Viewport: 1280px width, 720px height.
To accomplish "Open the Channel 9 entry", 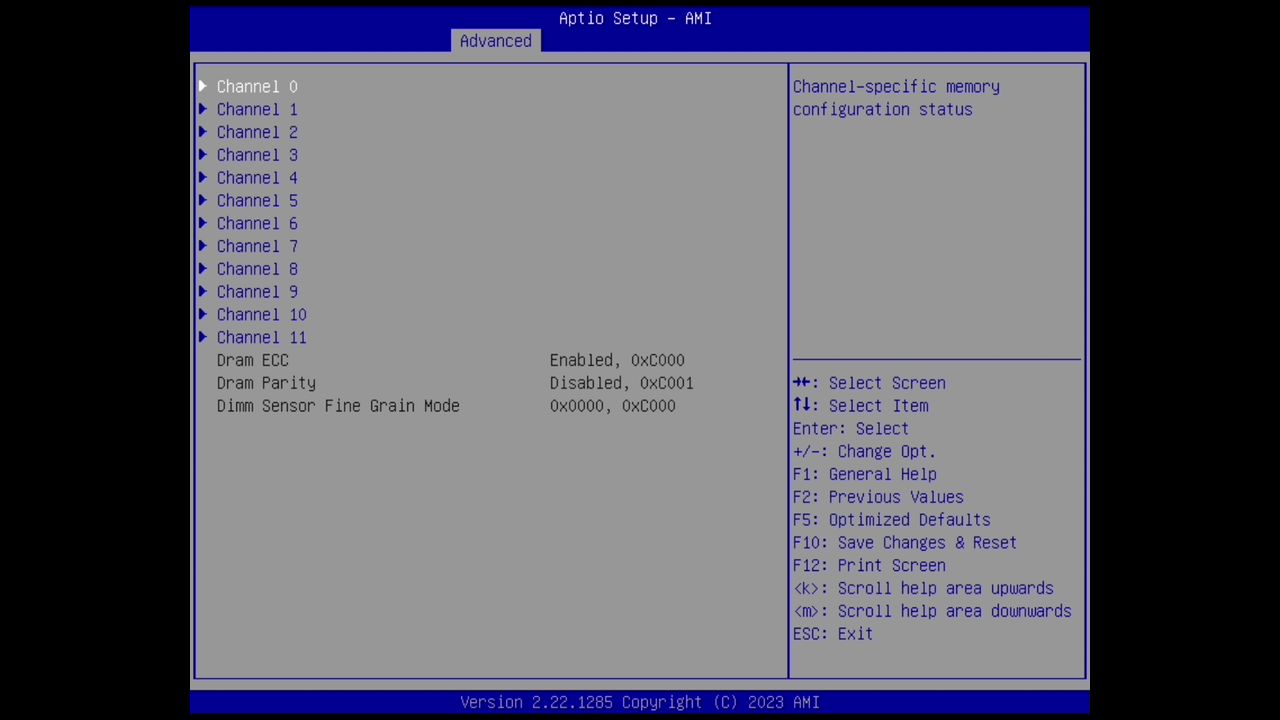I will (x=257, y=292).
